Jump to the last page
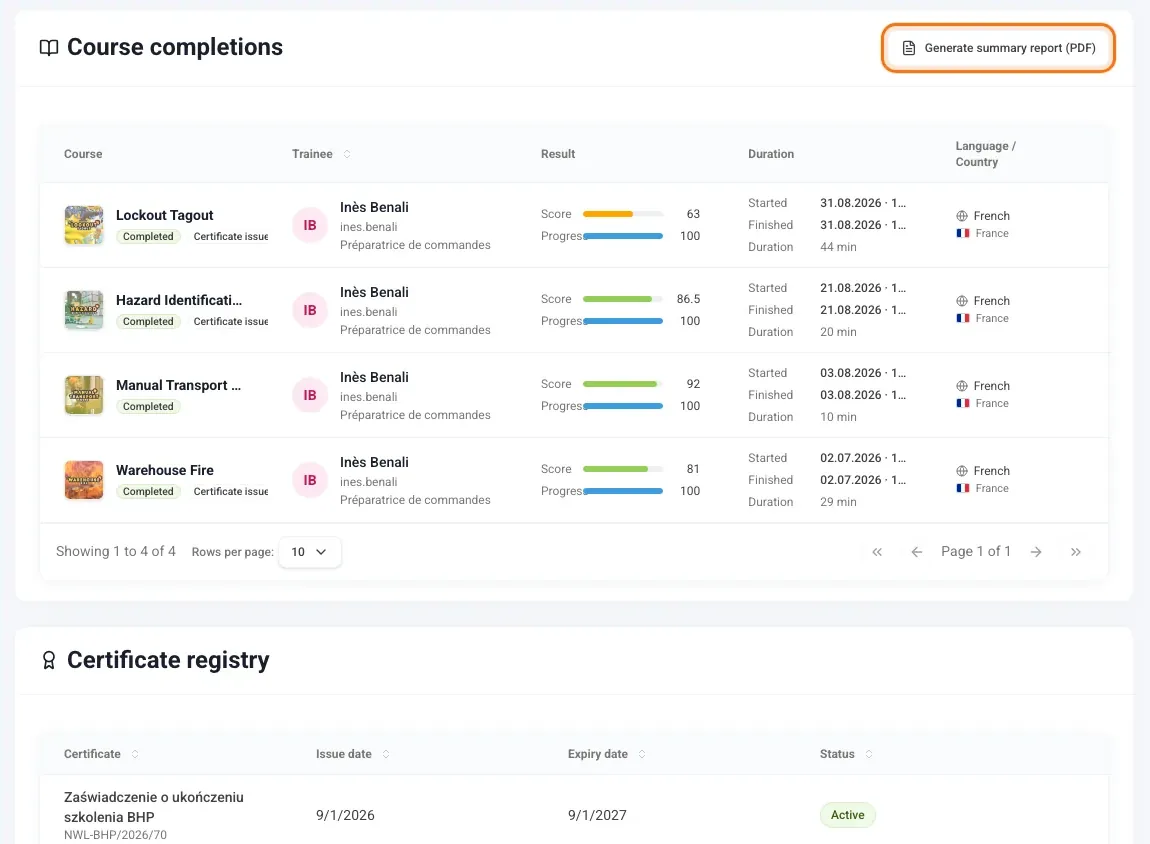 point(1075,552)
